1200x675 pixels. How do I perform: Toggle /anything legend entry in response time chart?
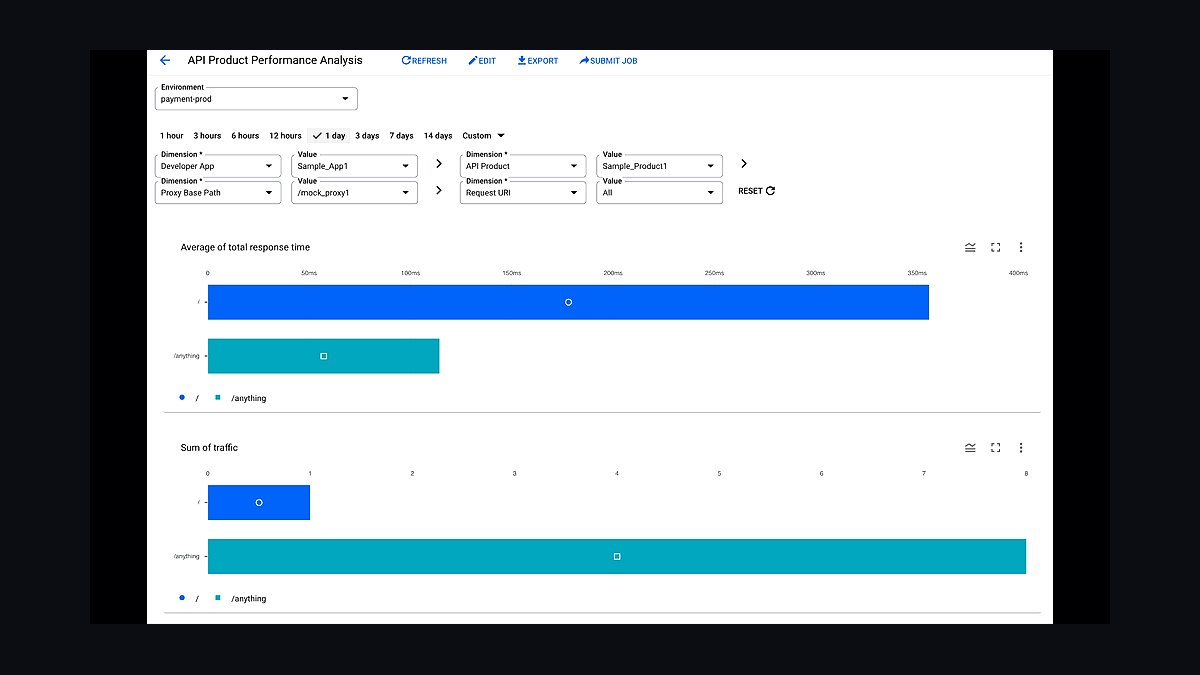coord(240,398)
